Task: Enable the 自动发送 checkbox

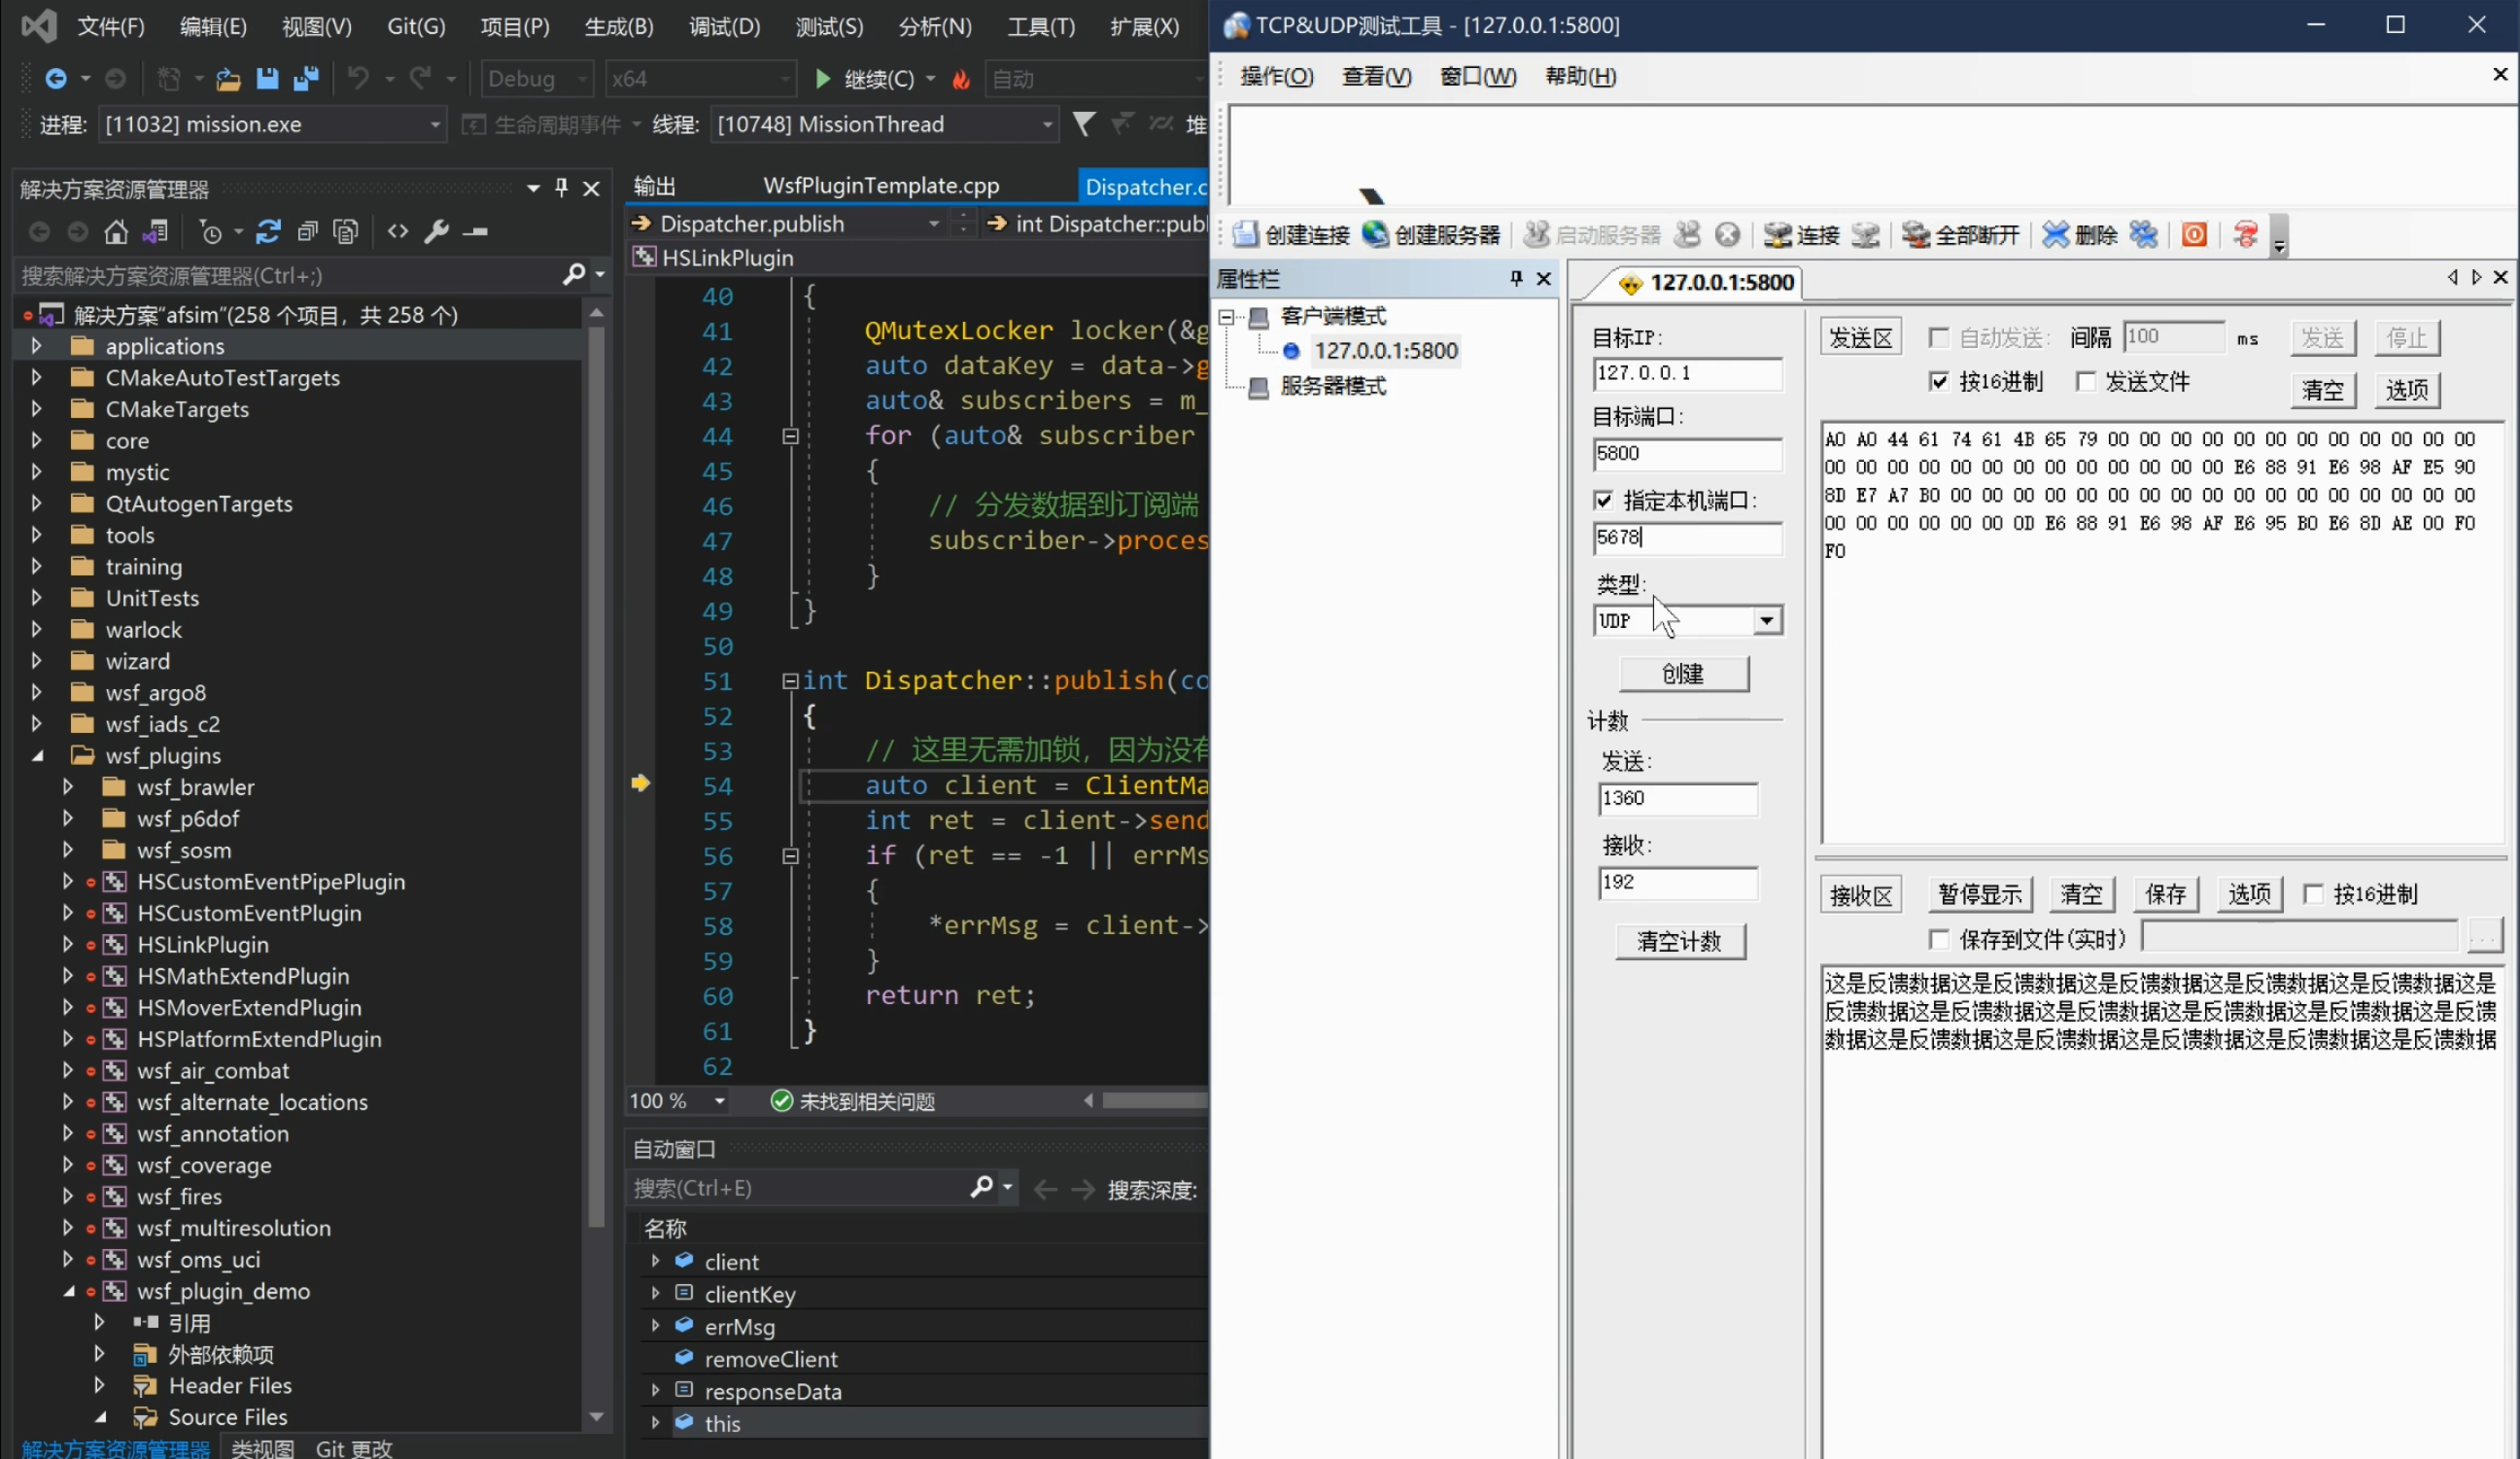Action: (x=1938, y=337)
